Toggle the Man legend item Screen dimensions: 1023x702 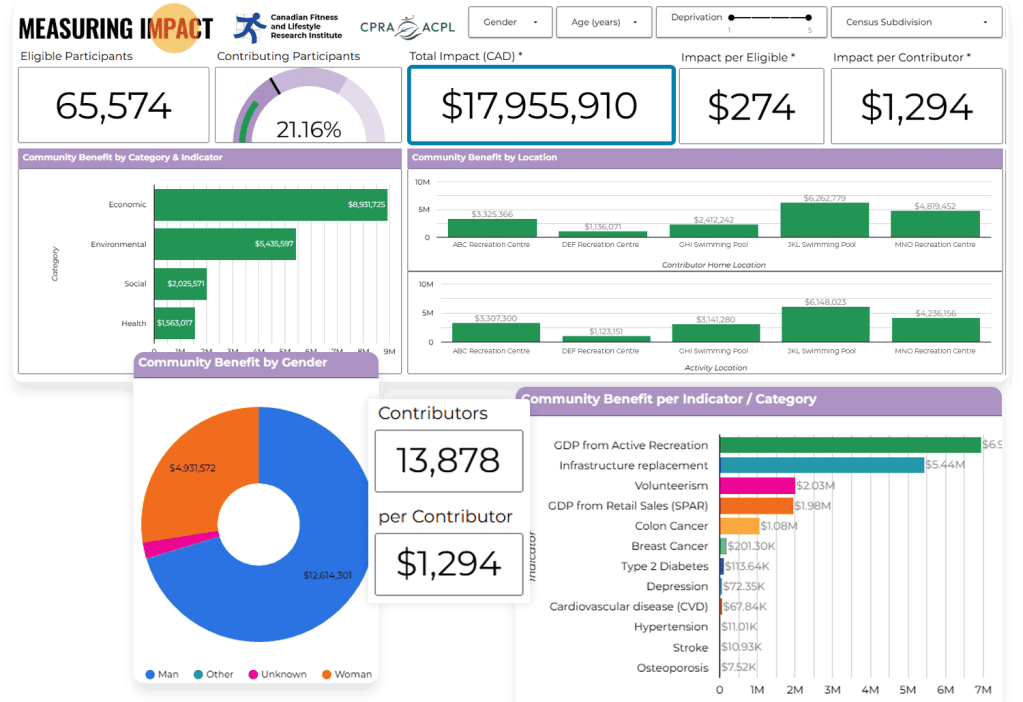coord(162,674)
